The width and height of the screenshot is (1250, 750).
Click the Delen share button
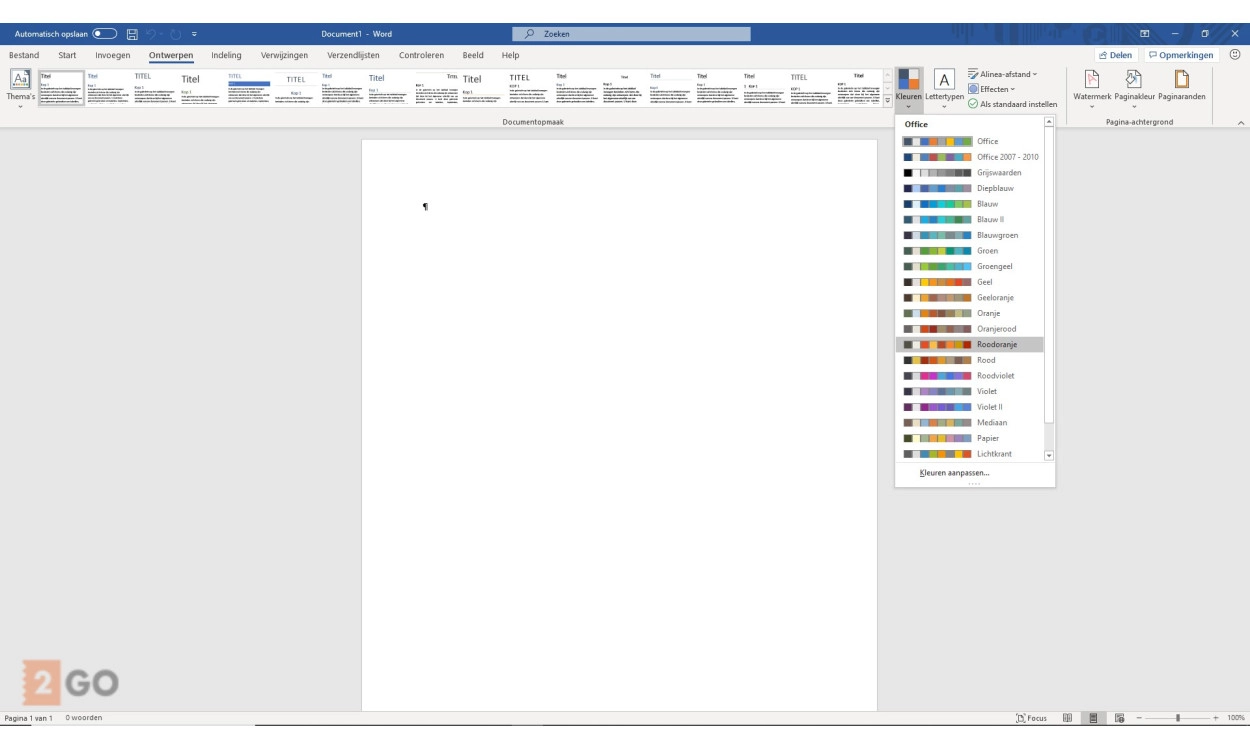click(x=1116, y=55)
